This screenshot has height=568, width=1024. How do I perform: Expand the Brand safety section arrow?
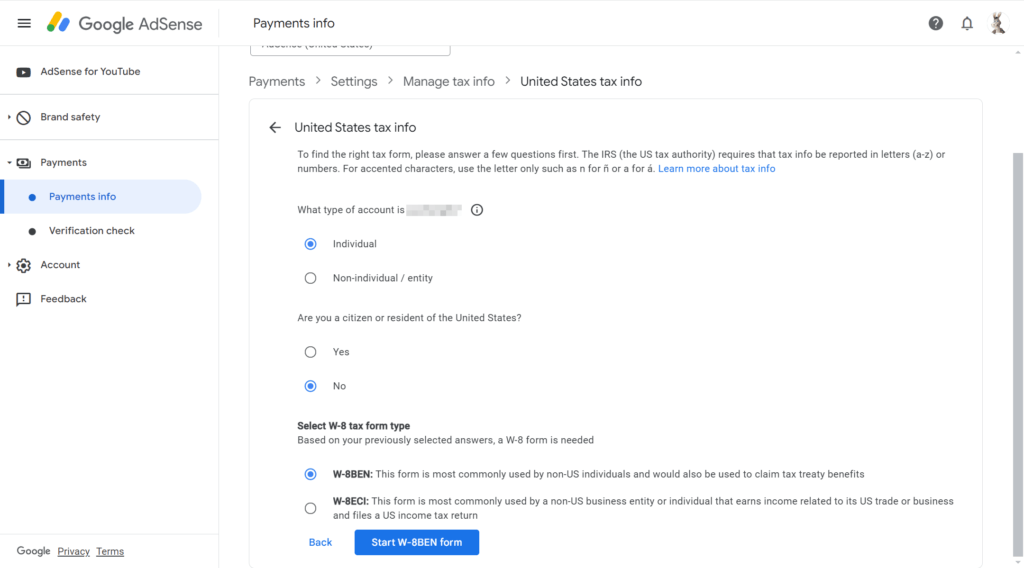(x=9, y=117)
